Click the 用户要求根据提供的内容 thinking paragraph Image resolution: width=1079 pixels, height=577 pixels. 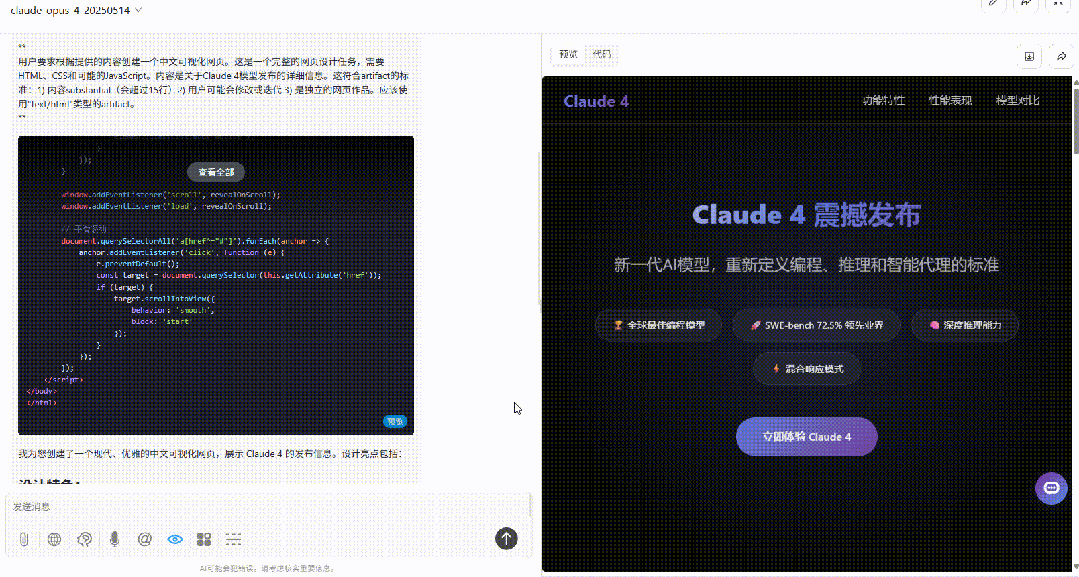tap(213, 83)
